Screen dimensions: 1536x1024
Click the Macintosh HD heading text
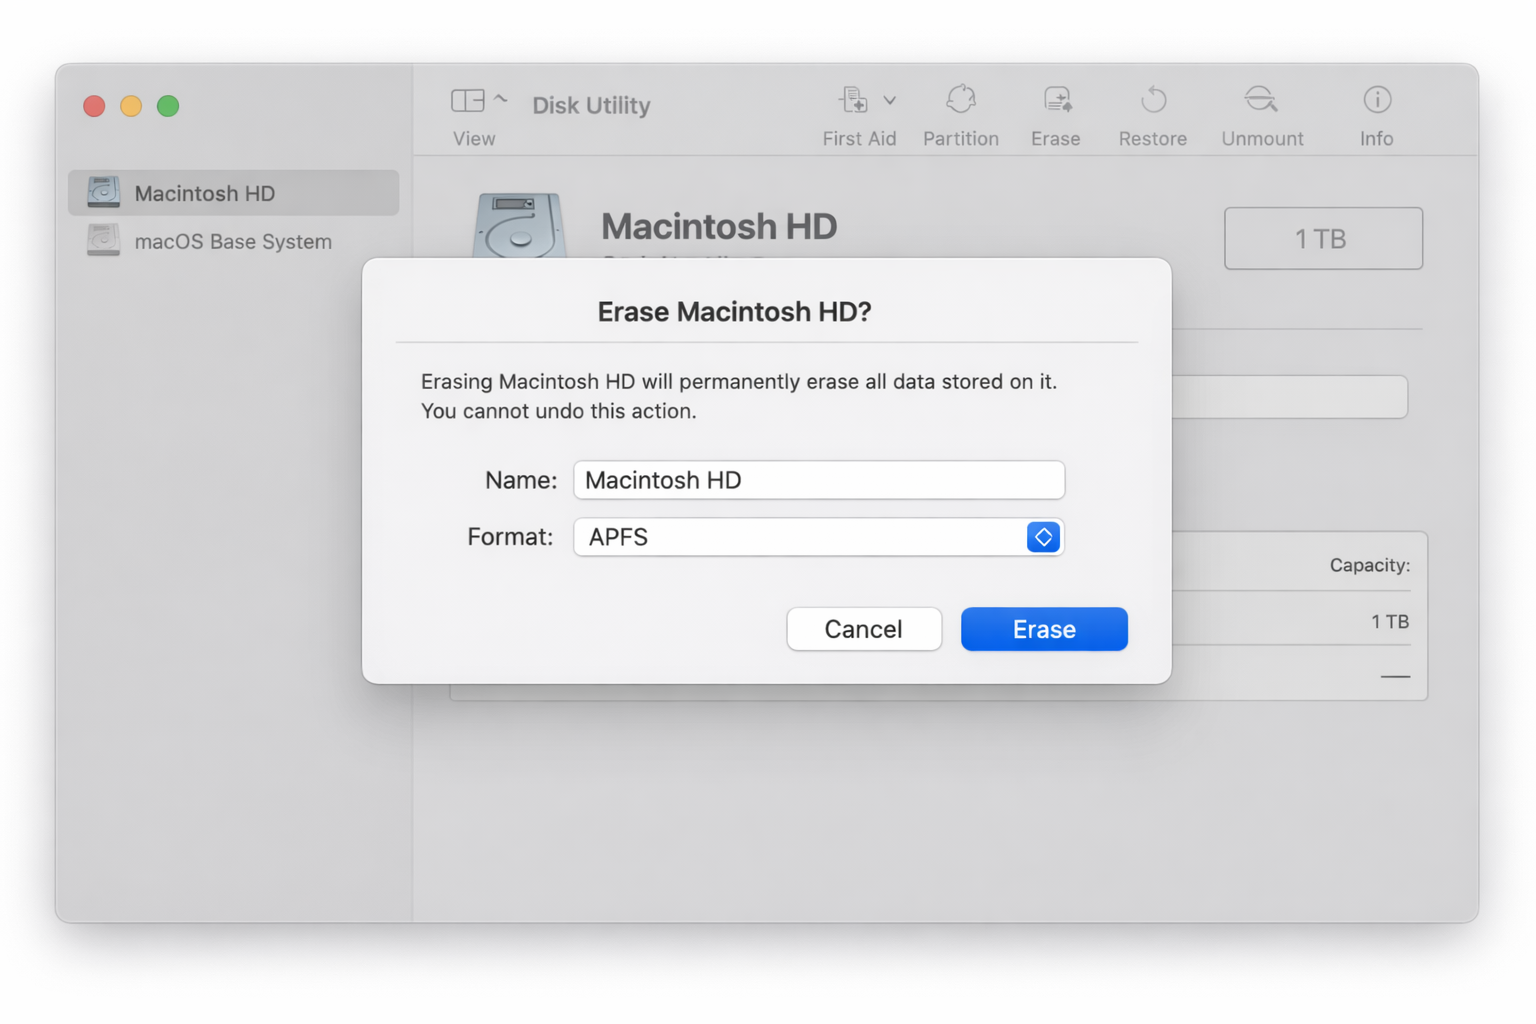coord(719,226)
